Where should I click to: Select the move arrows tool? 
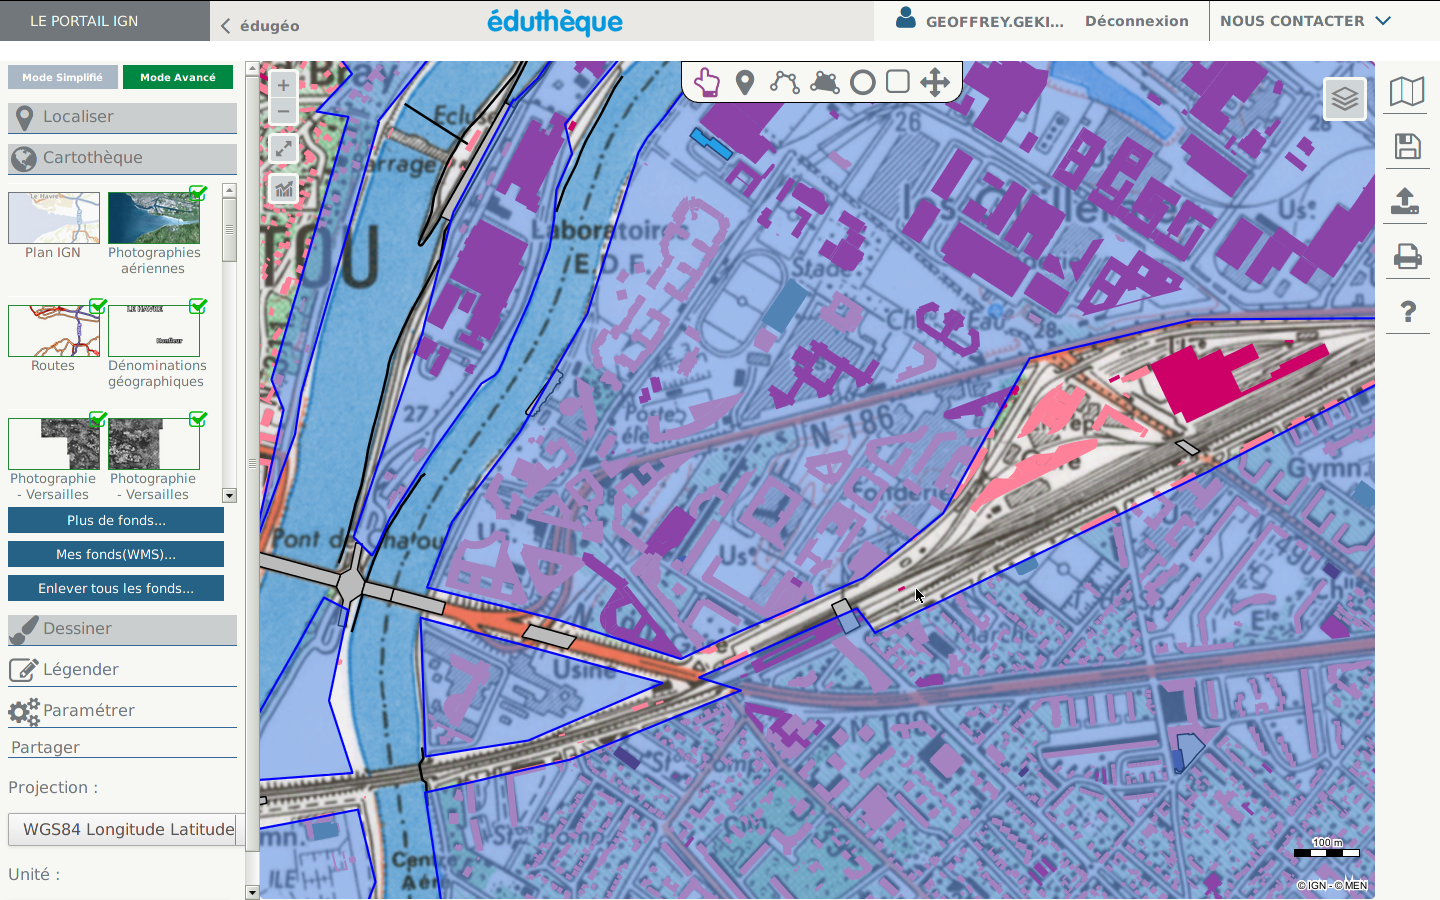pos(935,82)
